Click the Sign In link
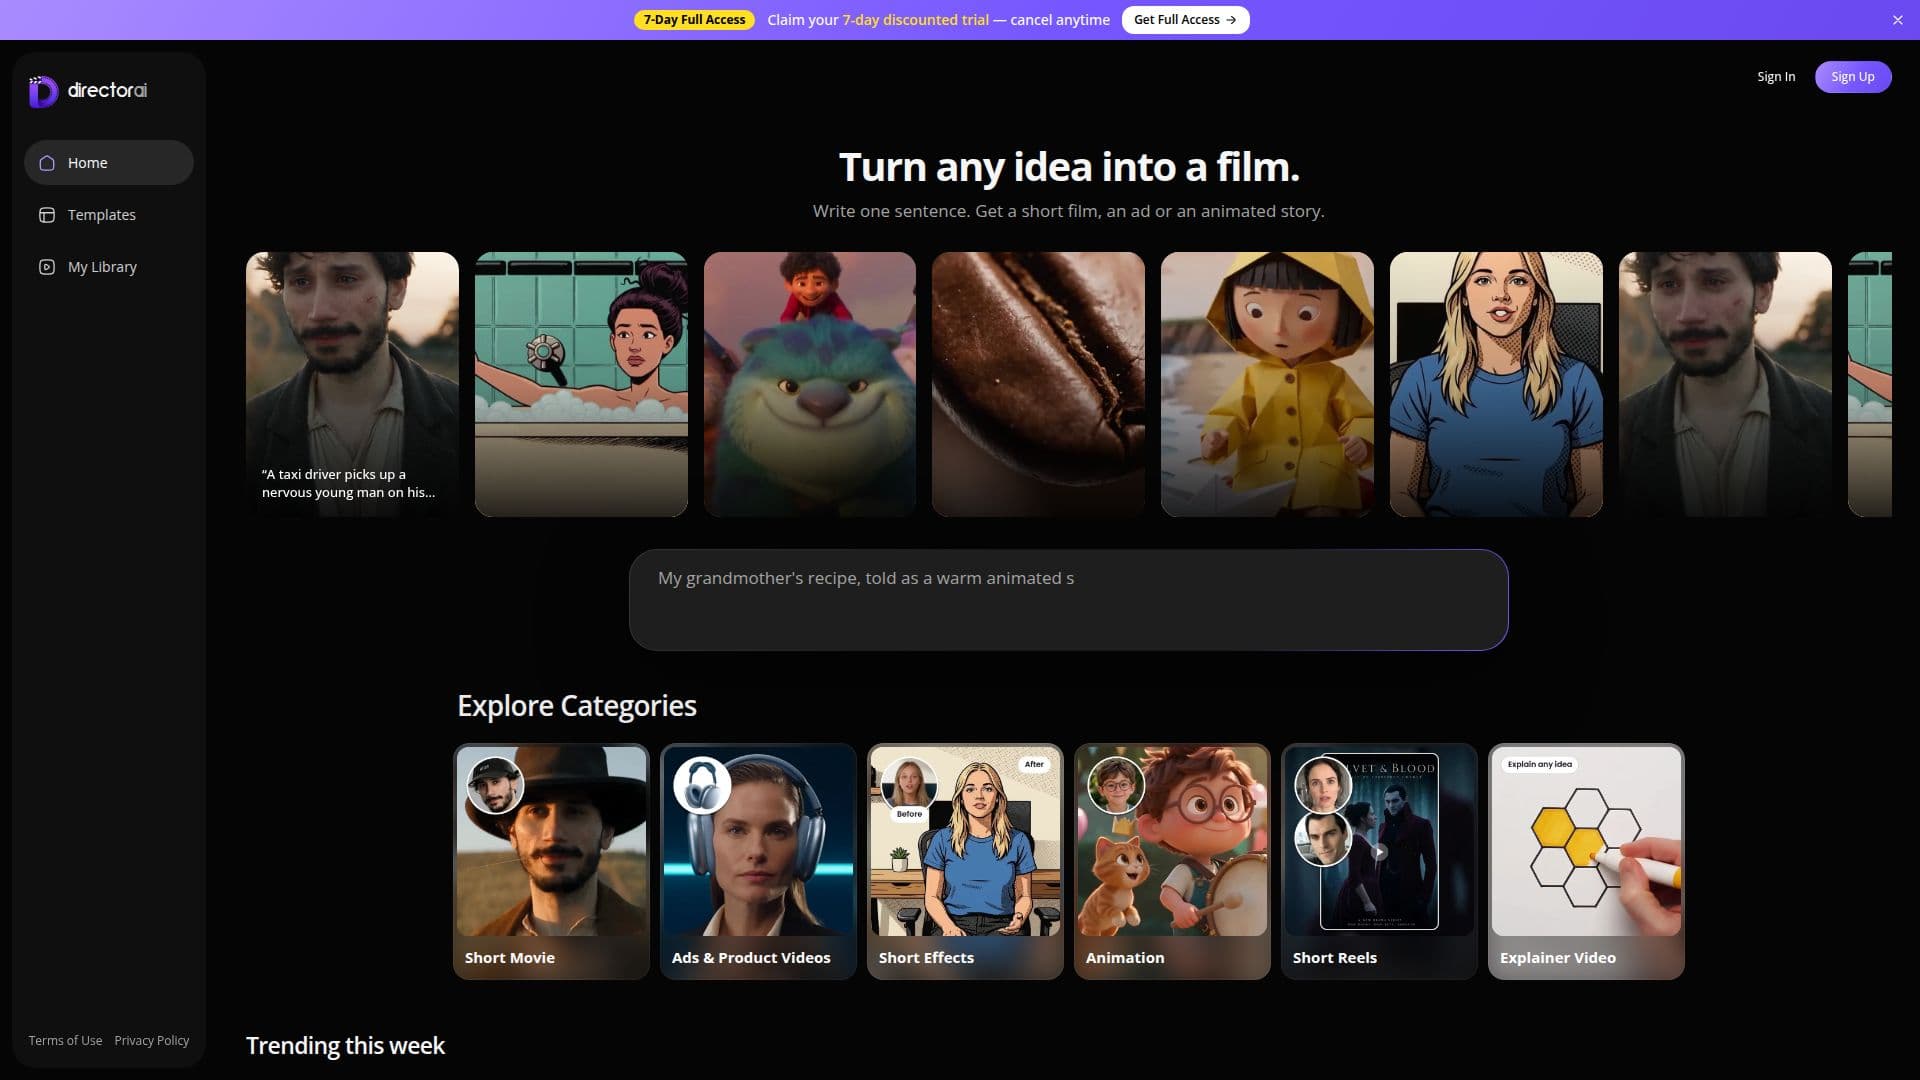The image size is (1920, 1080). (x=1776, y=77)
